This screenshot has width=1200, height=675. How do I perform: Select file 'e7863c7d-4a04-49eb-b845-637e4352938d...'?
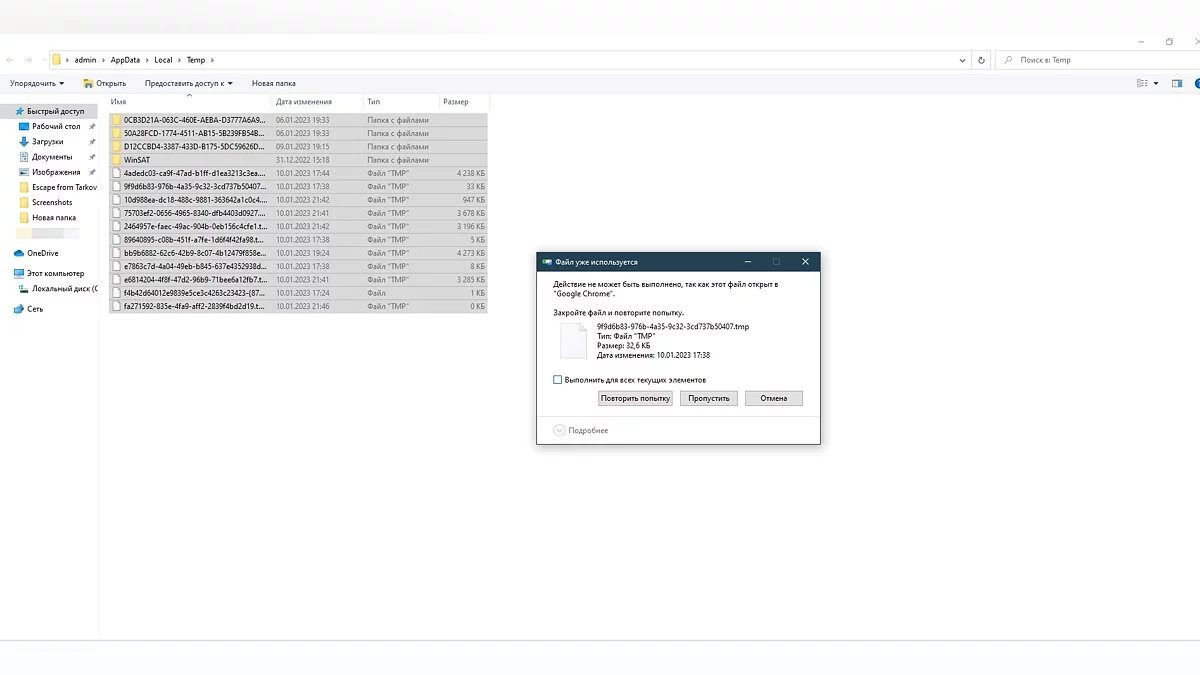coord(298,266)
